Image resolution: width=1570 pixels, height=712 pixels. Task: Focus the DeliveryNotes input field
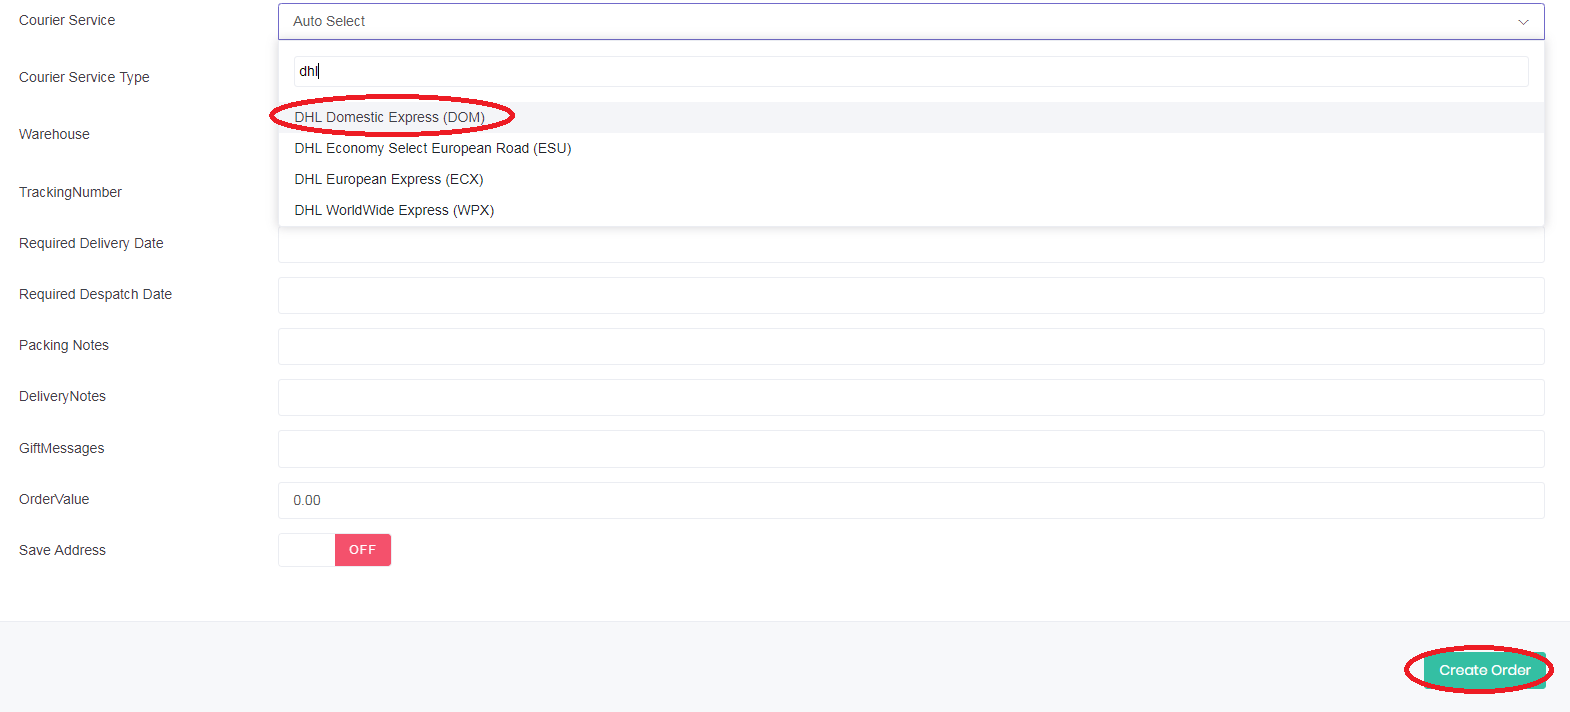[x=911, y=397]
